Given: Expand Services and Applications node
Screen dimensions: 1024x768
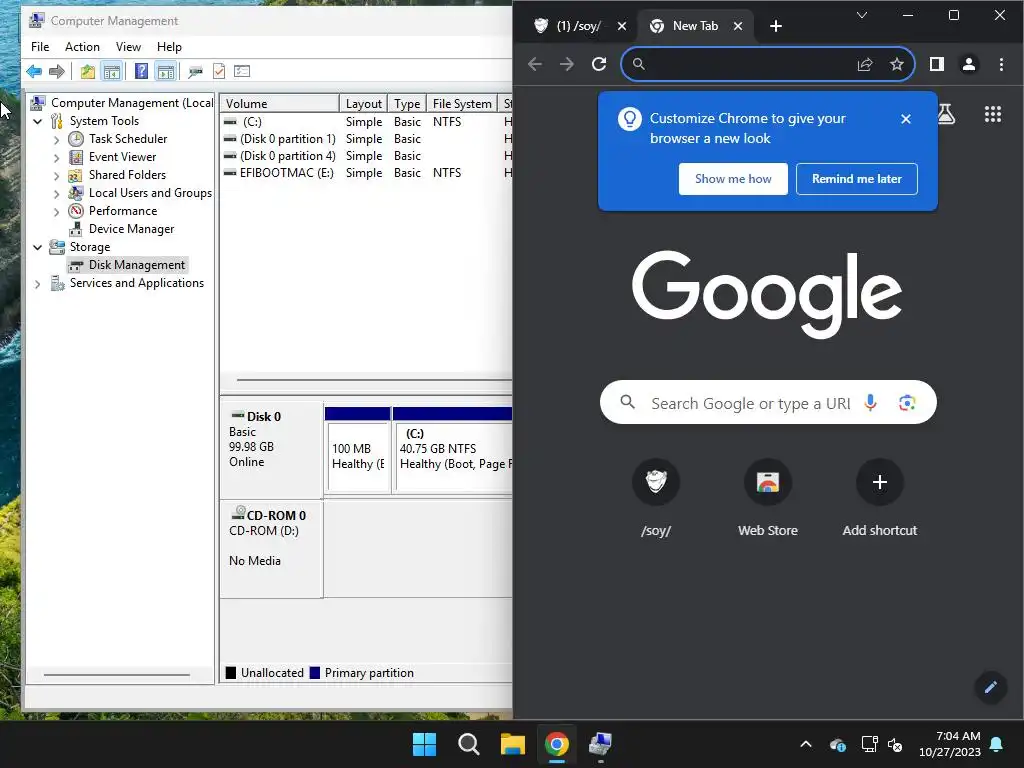Looking at the screenshot, I should click(38, 284).
